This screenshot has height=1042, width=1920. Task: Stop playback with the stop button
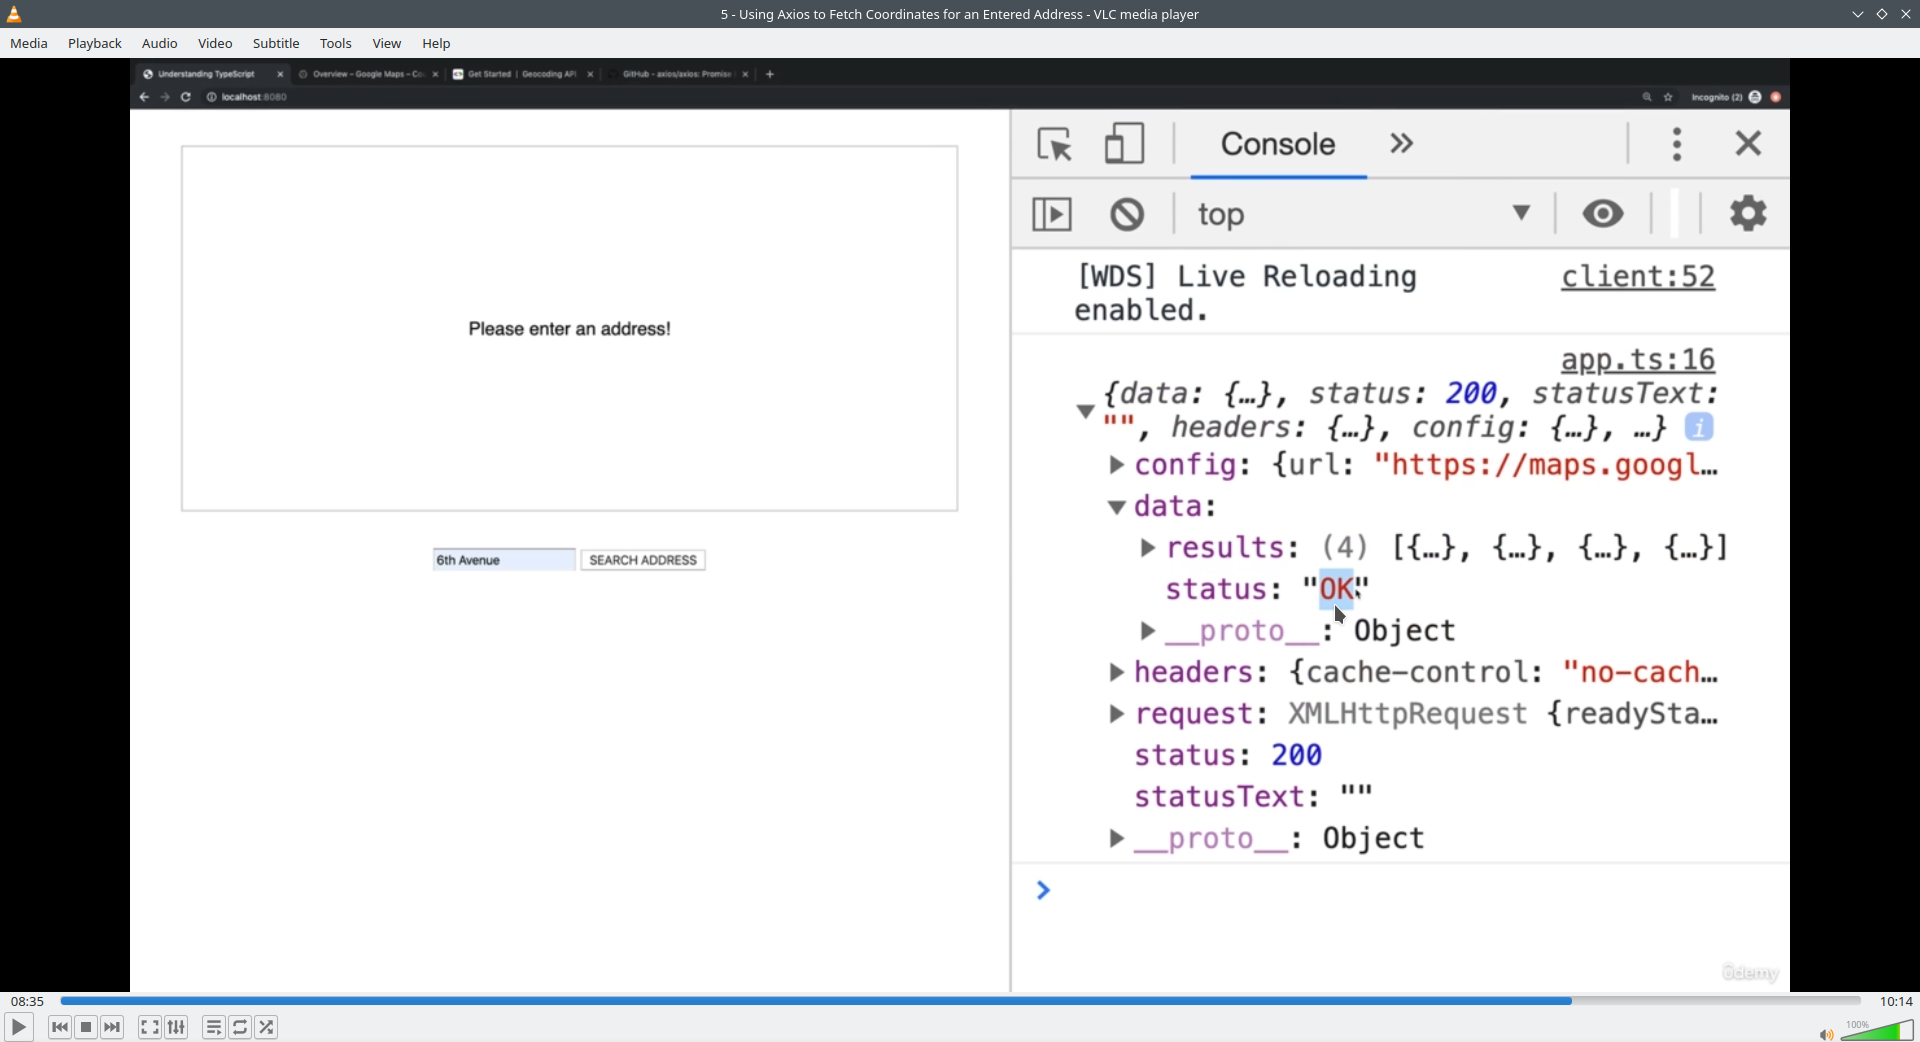86,1027
